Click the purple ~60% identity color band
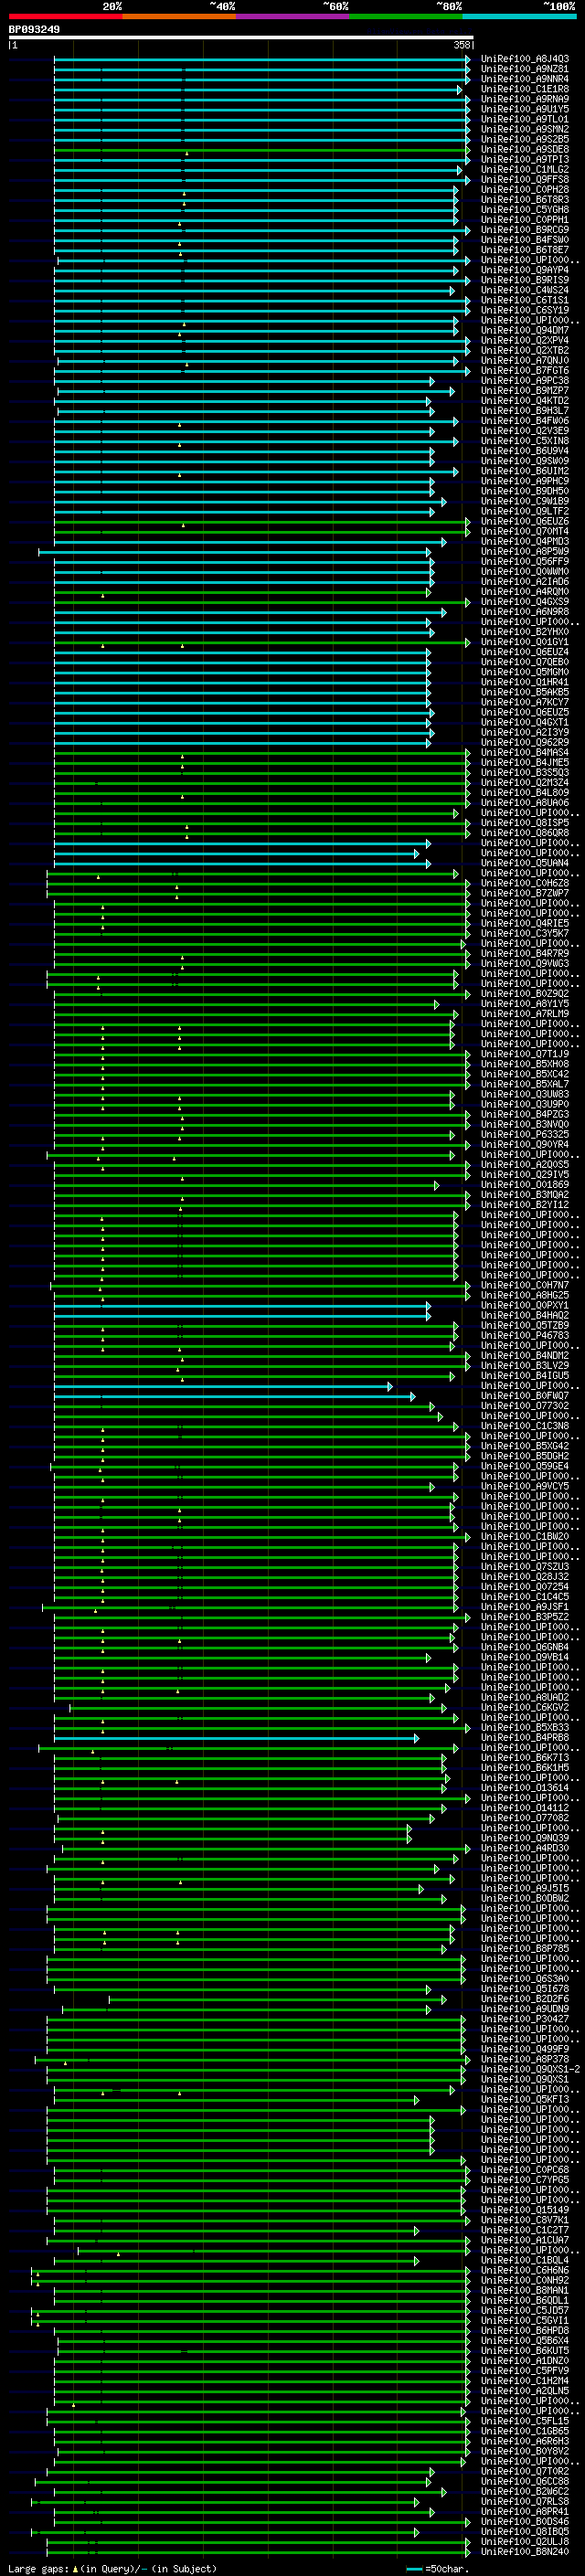585x2576 pixels. point(292,16)
